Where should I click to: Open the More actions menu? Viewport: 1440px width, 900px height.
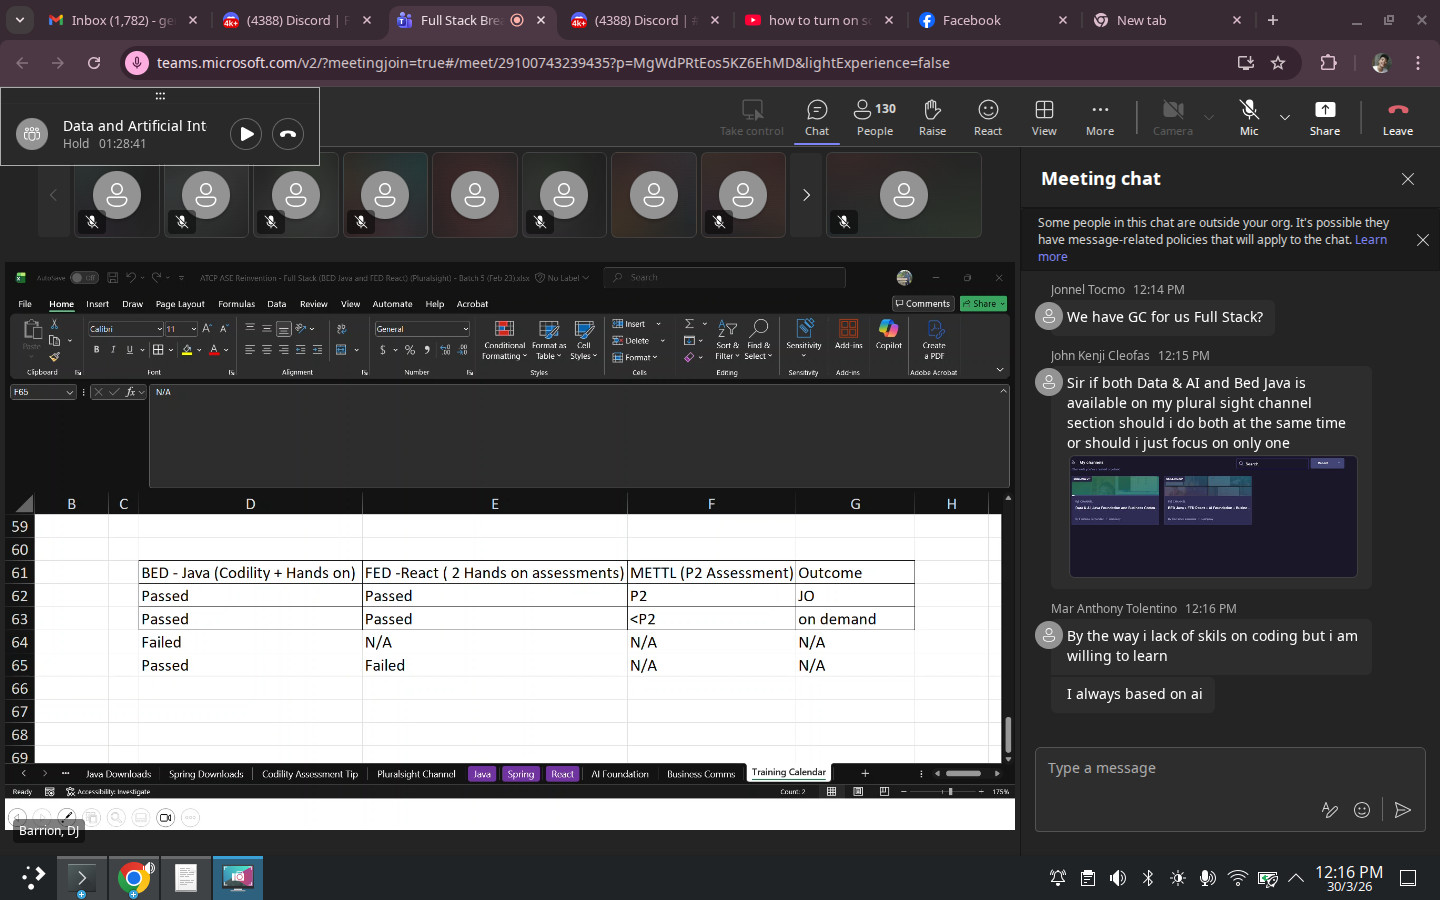pyautogui.click(x=1100, y=118)
